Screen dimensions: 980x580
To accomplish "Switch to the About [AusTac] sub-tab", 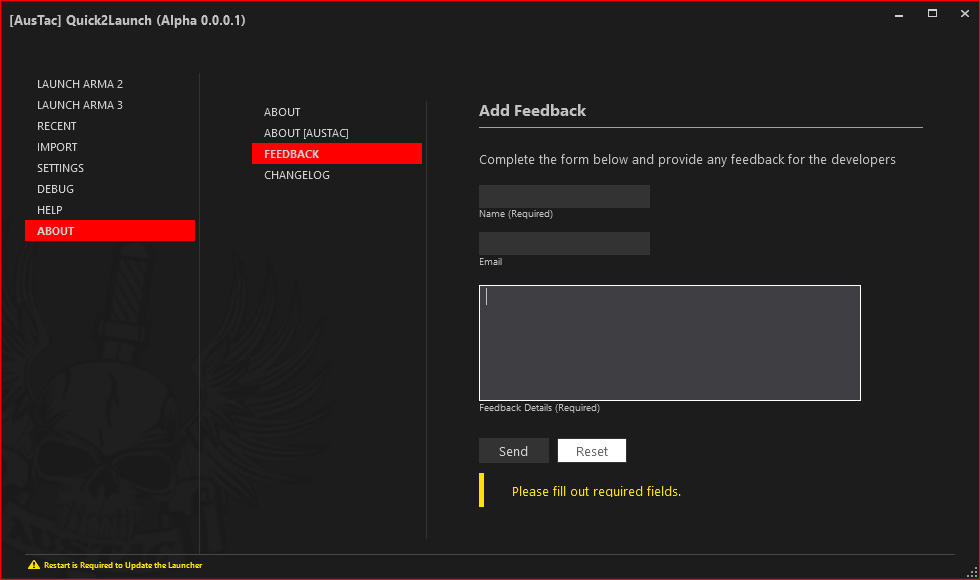I will [336, 133].
